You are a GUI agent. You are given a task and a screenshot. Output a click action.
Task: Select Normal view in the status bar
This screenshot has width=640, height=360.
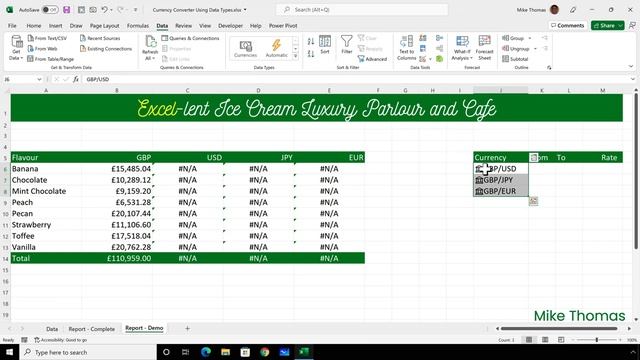(529, 340)
